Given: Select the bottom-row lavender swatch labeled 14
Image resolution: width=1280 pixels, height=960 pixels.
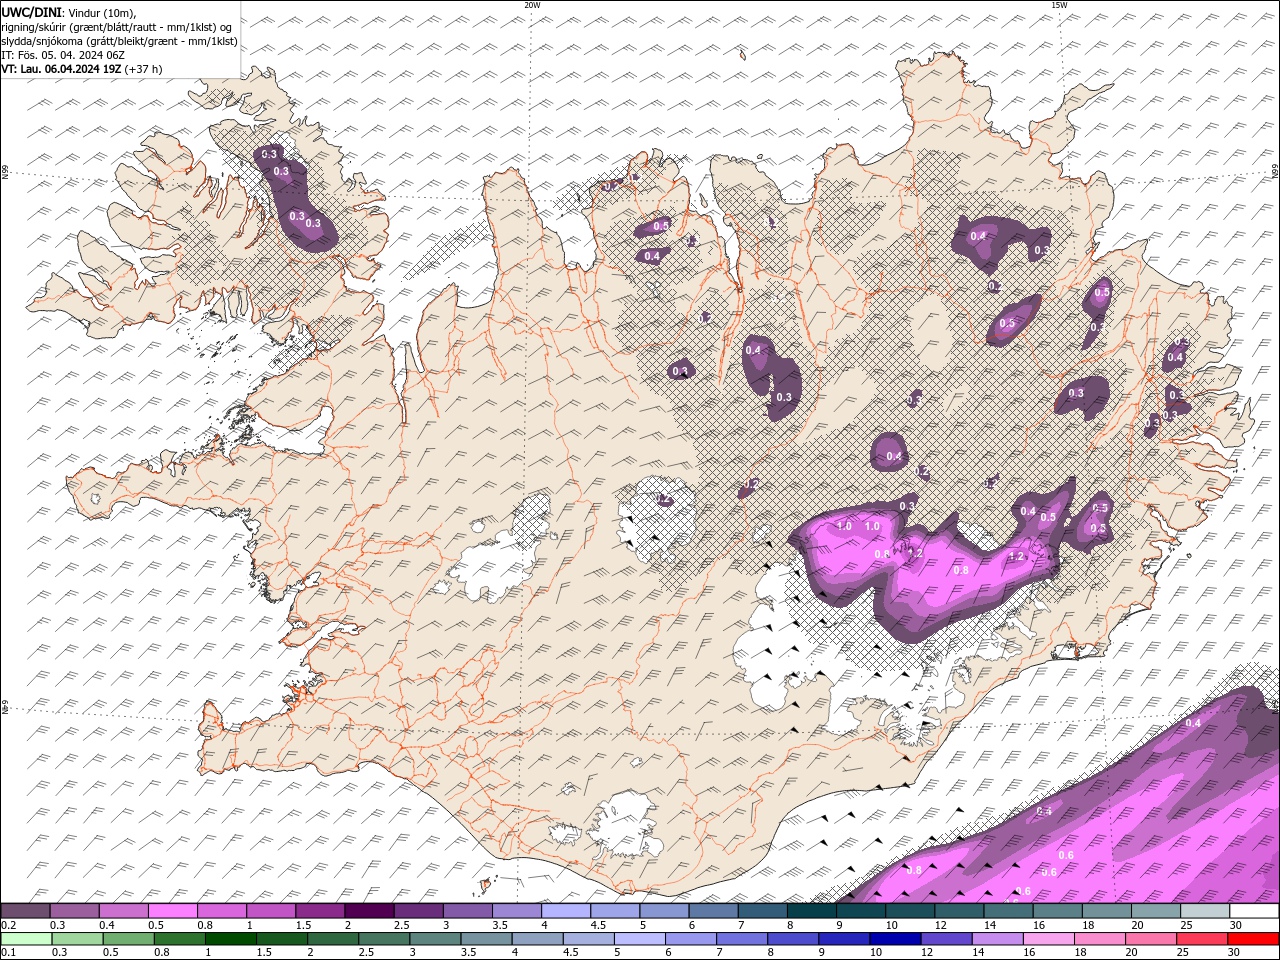Looking at the screenshot, I should point(997,939).
